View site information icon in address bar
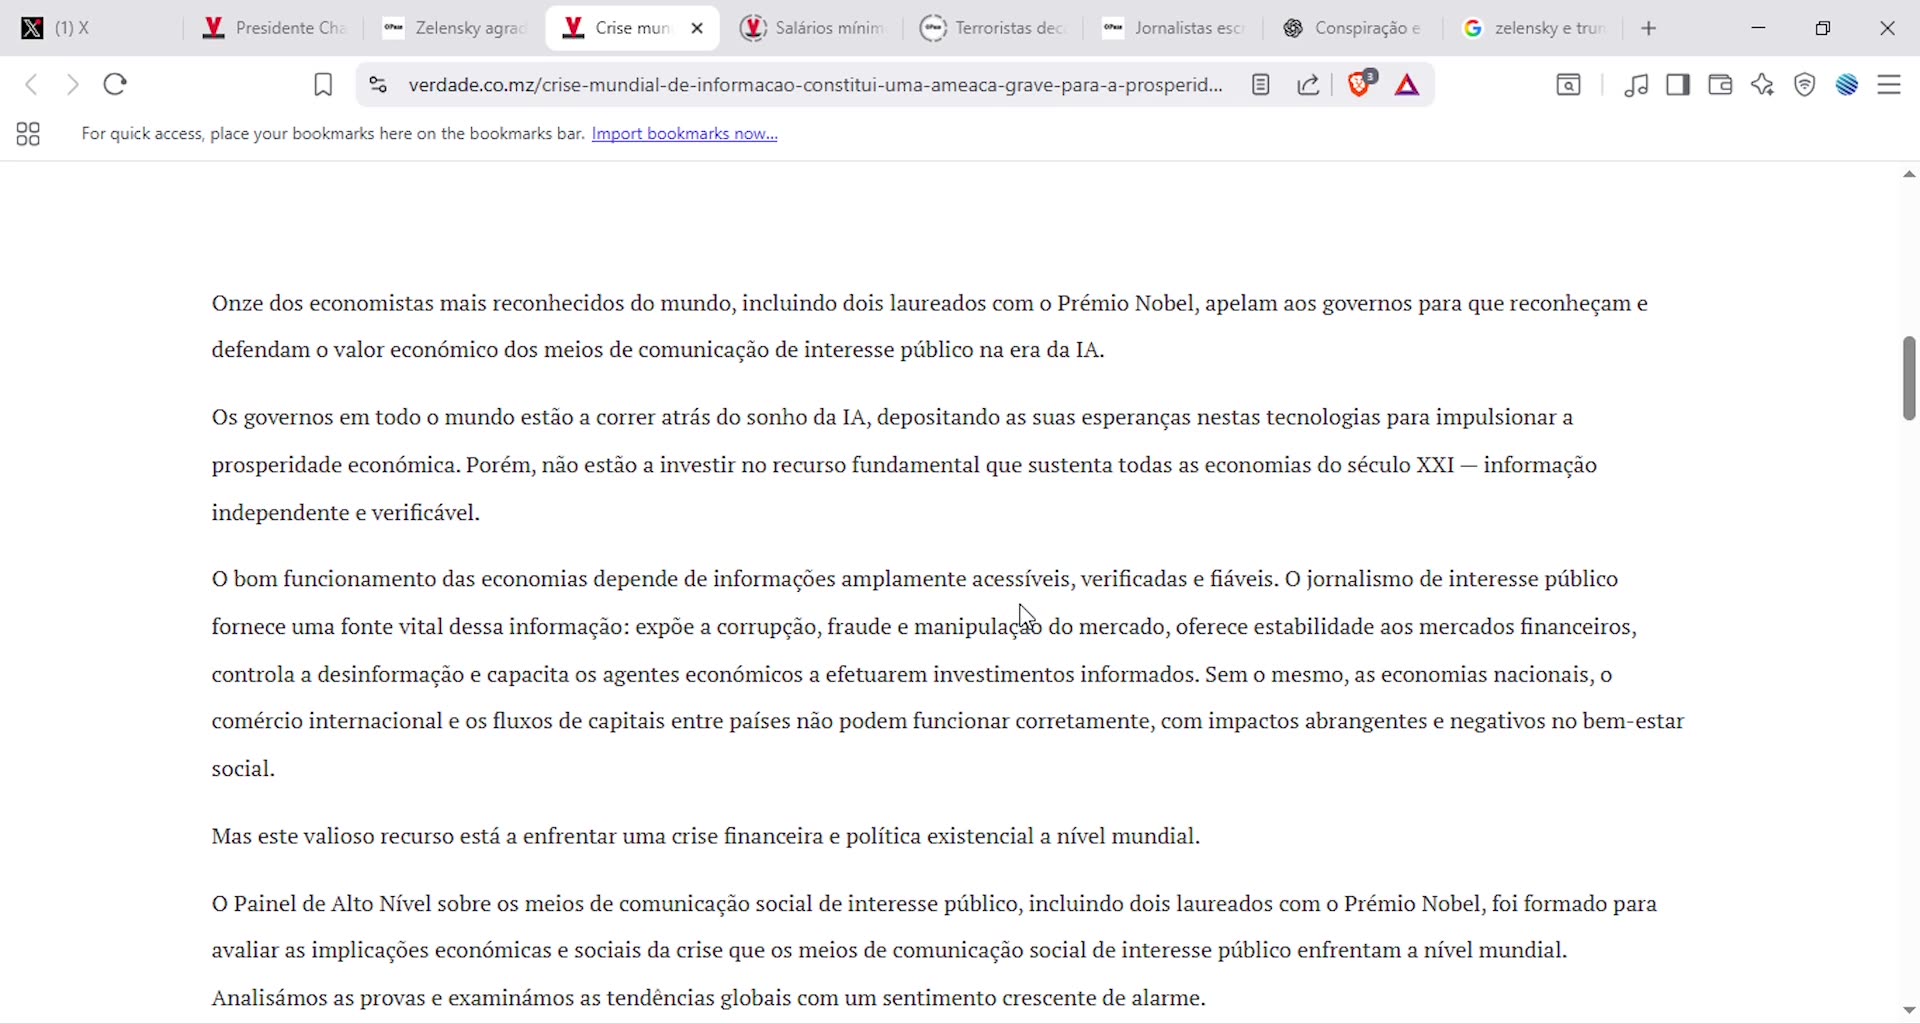 (377, 86)
